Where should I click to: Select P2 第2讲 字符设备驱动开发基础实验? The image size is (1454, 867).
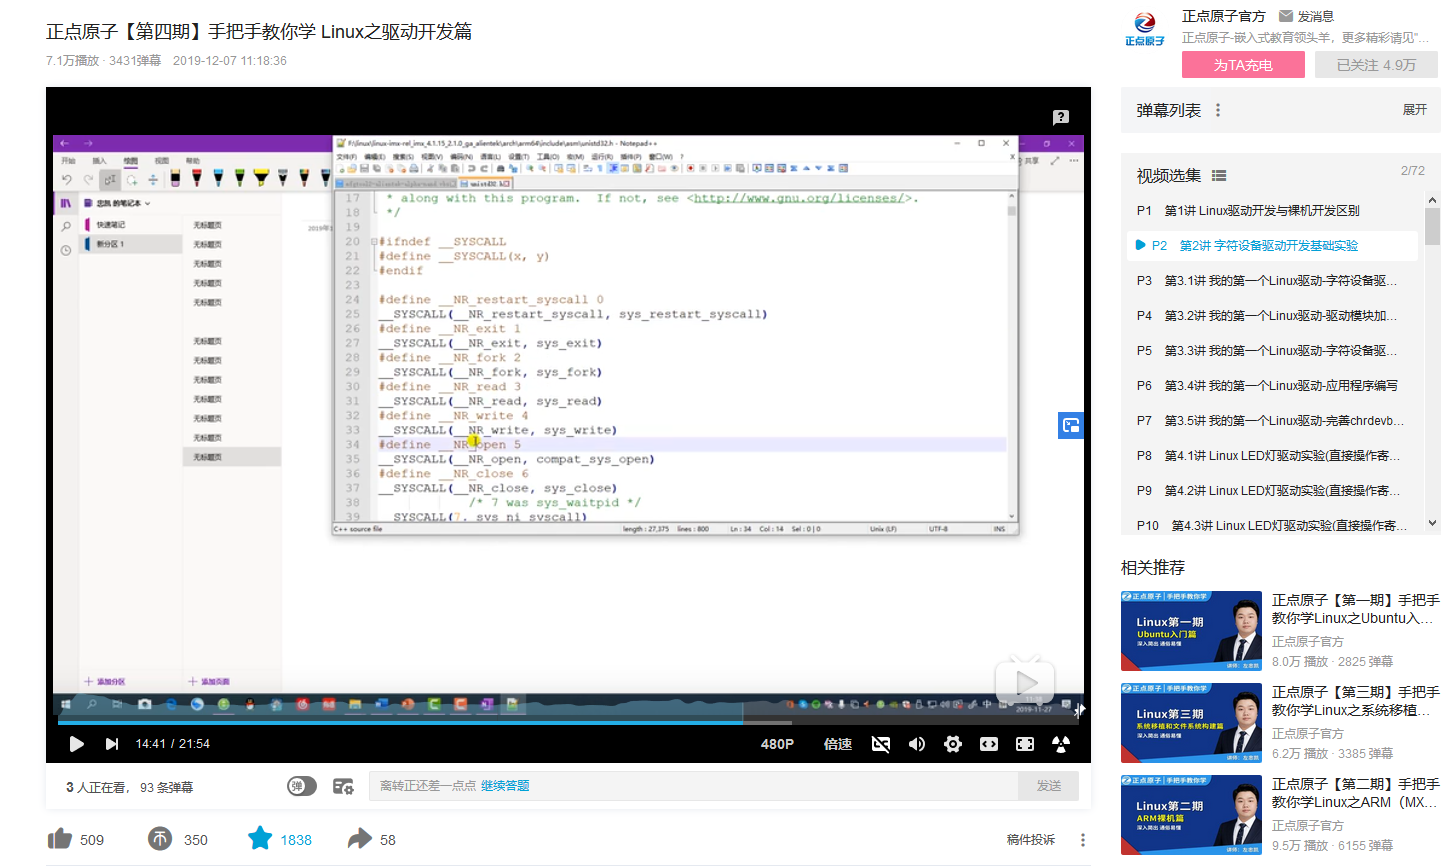(x=1272, y=246)
